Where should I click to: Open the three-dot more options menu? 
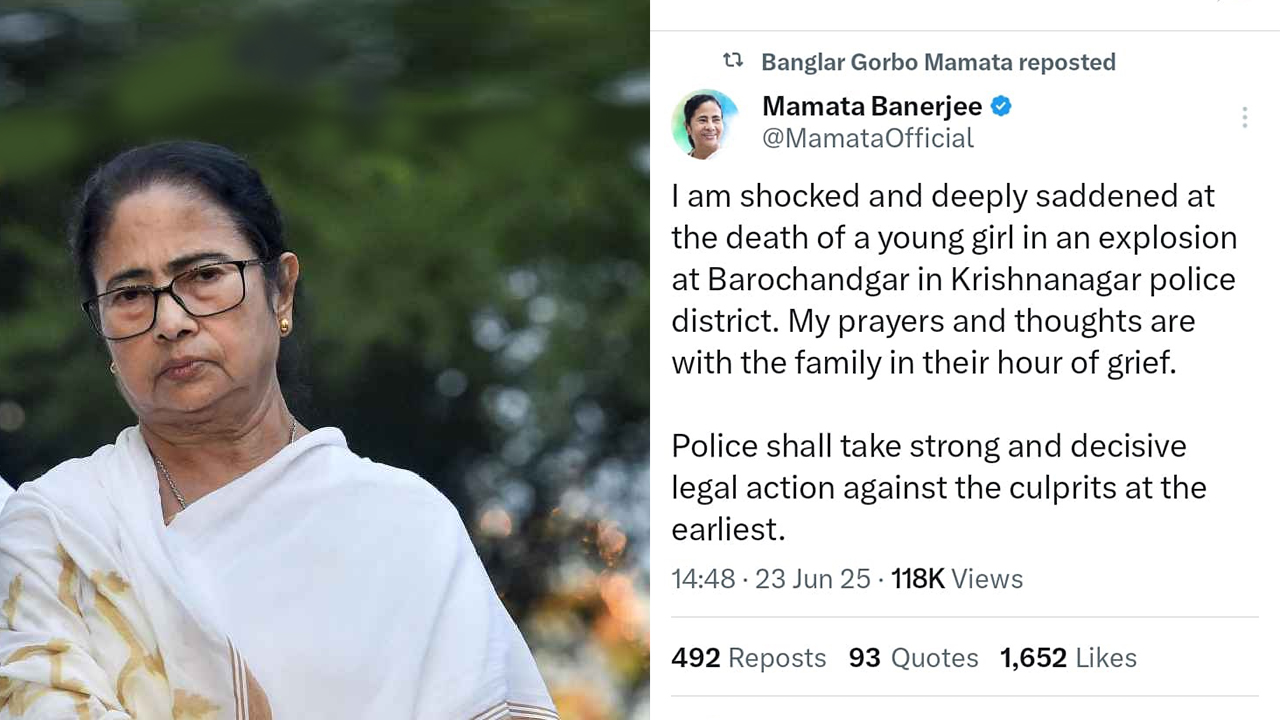[x=1244, y=118]
